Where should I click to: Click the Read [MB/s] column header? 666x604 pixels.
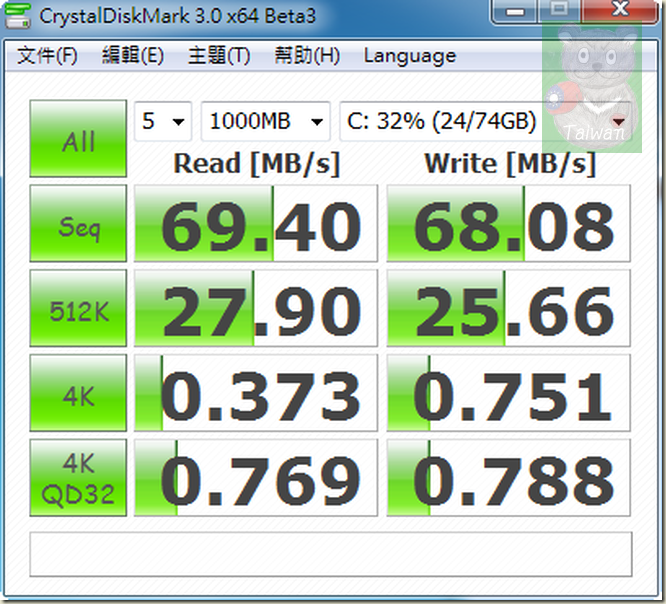click(x=257, y=164)
